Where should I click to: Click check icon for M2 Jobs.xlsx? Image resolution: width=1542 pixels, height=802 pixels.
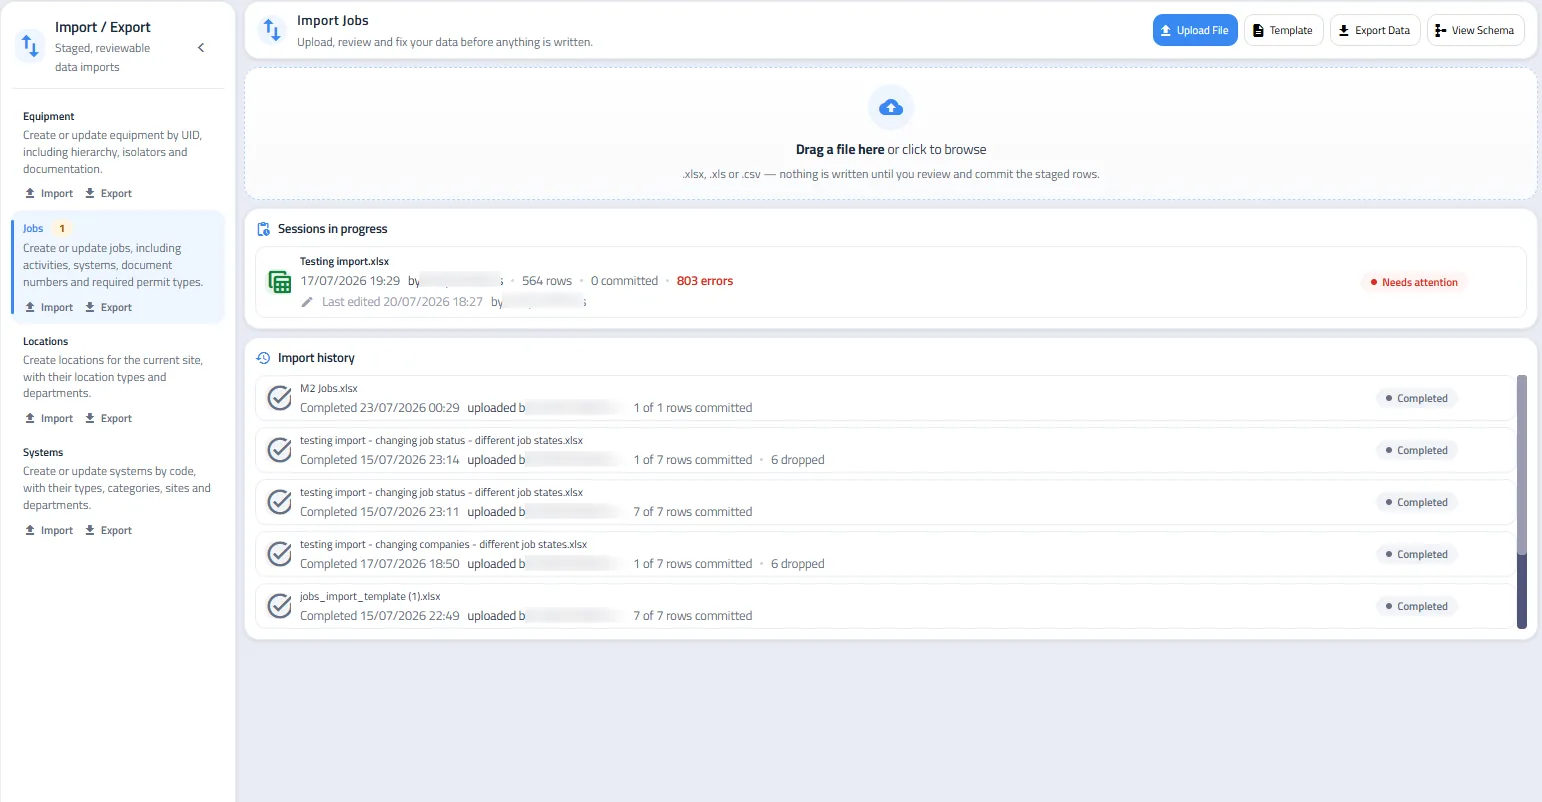(280, 398)
